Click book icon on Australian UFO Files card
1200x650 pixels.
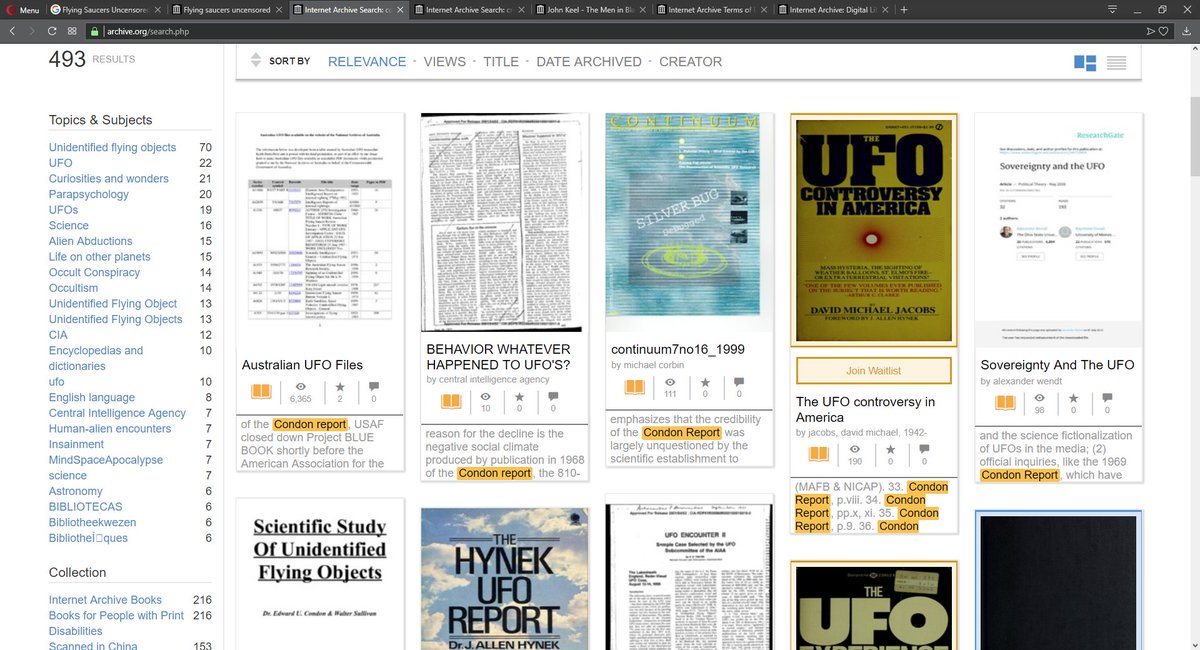tap(260, 390)
